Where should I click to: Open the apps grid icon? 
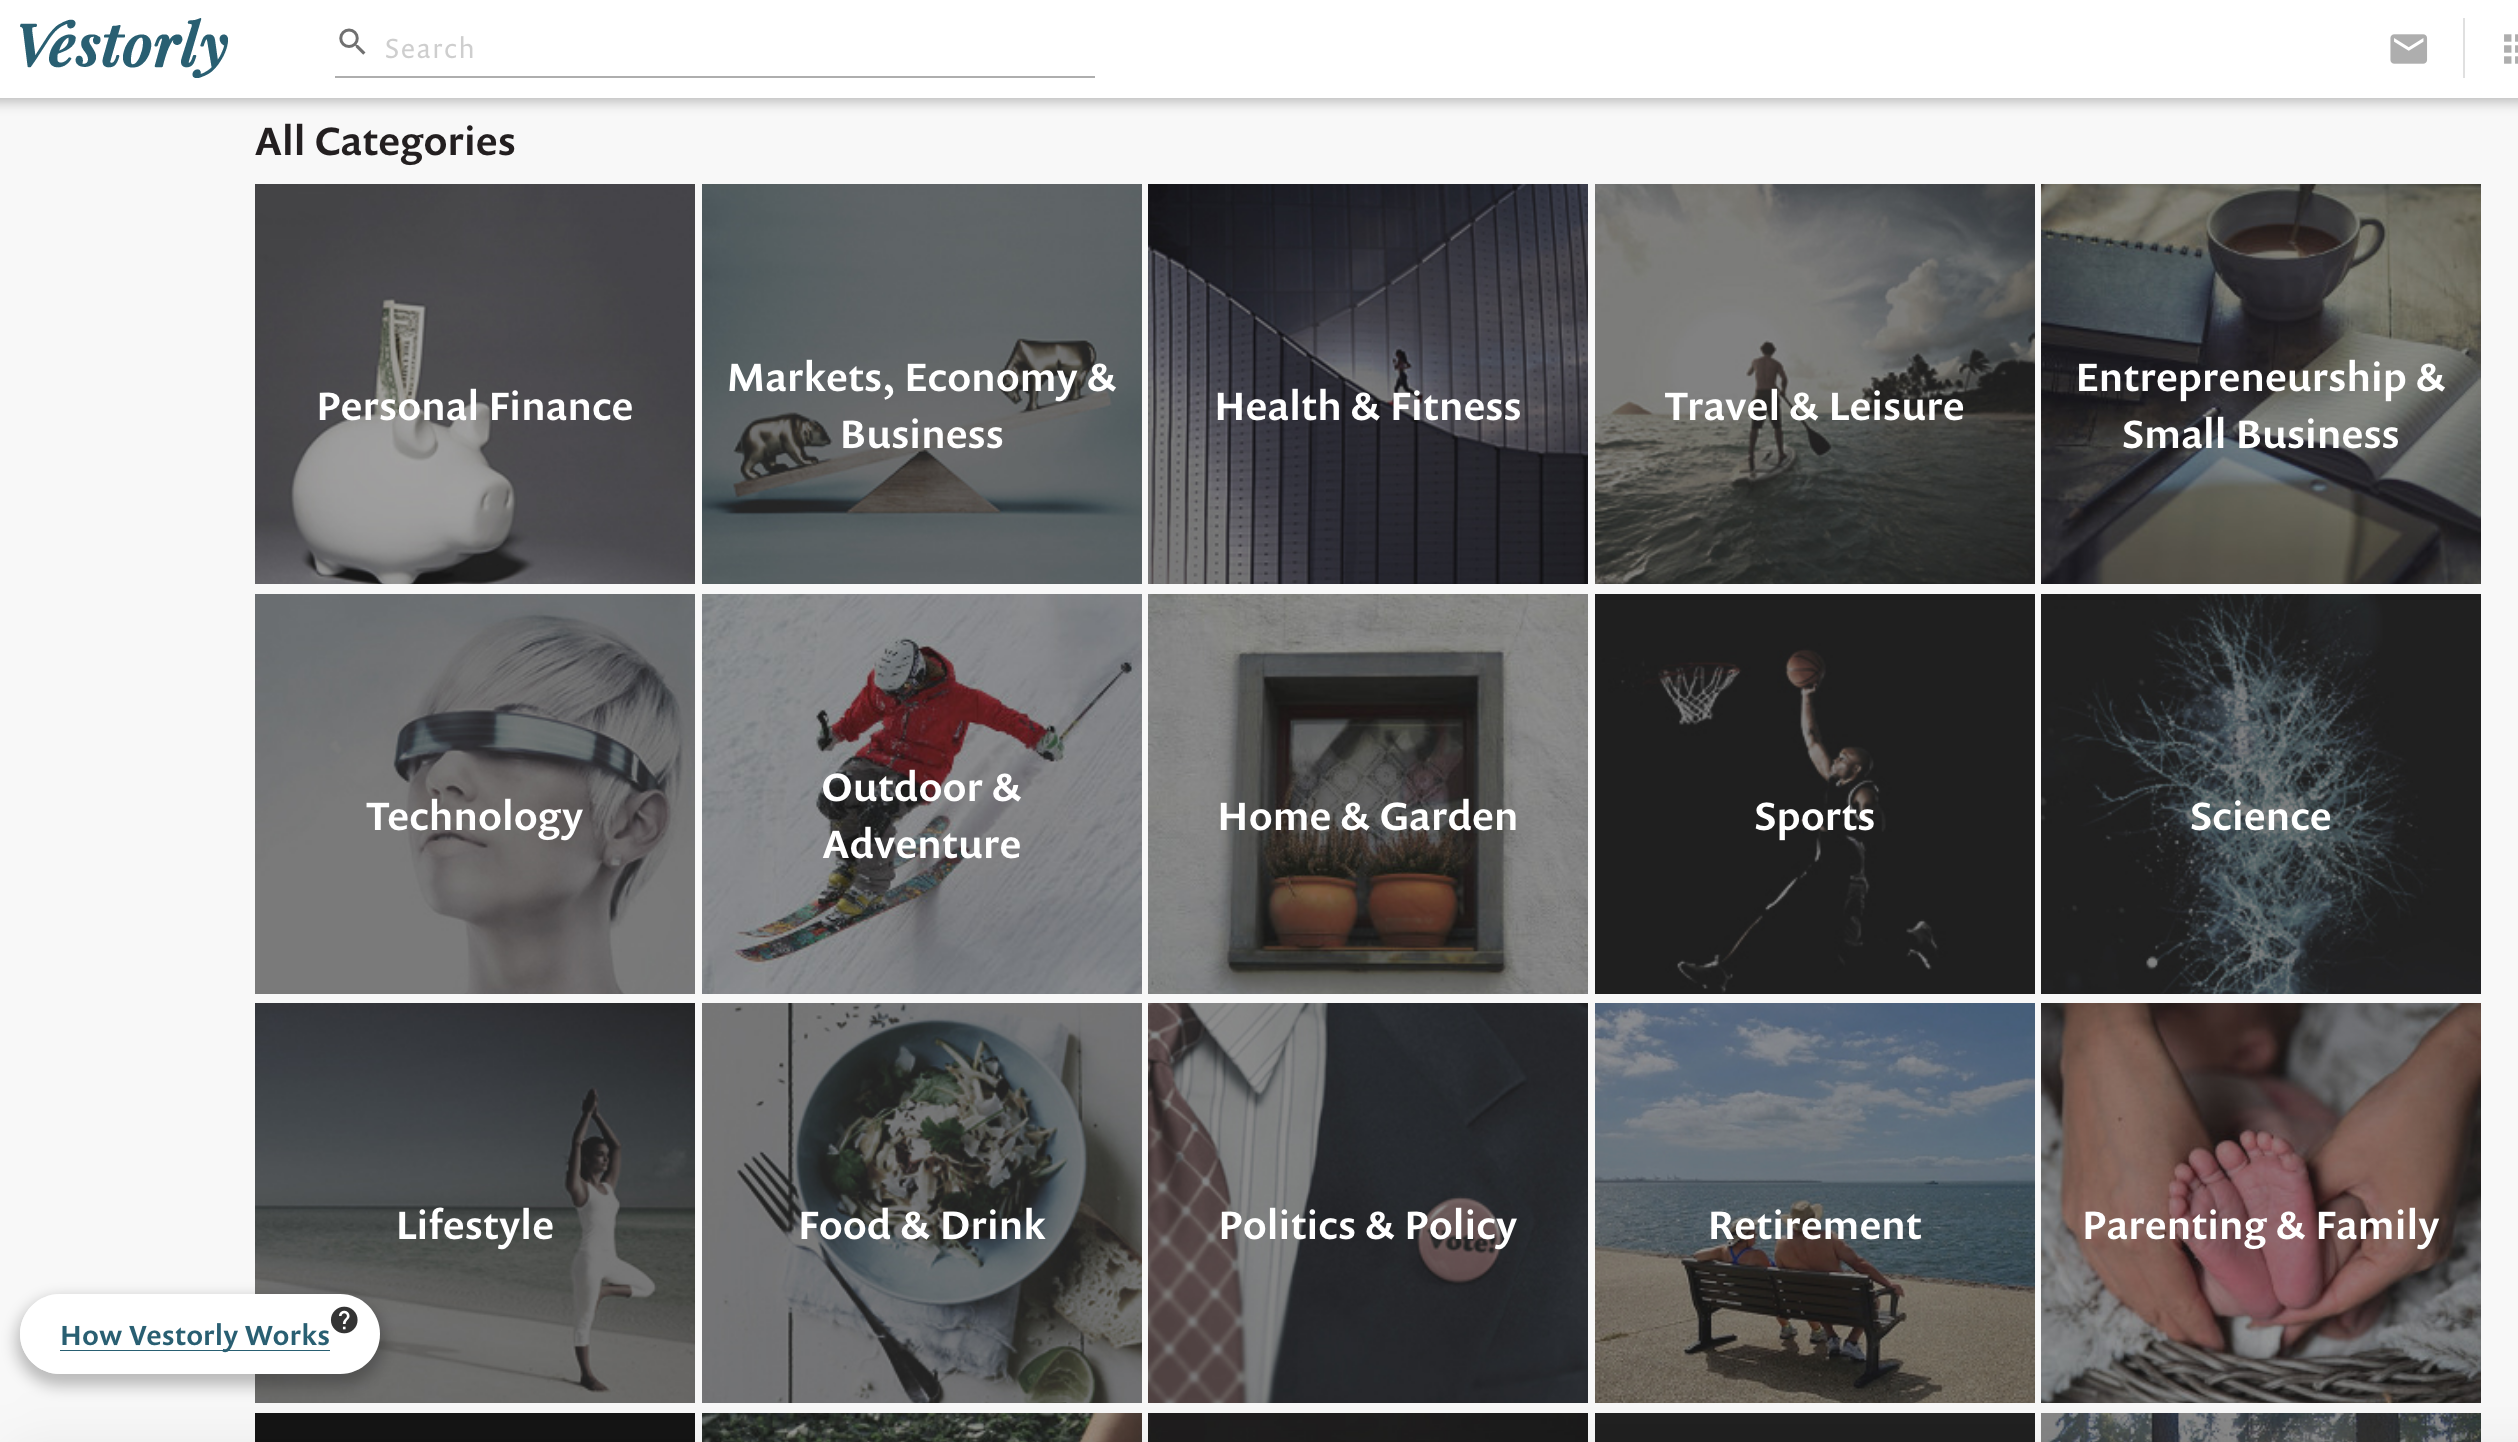[2508, 48]
